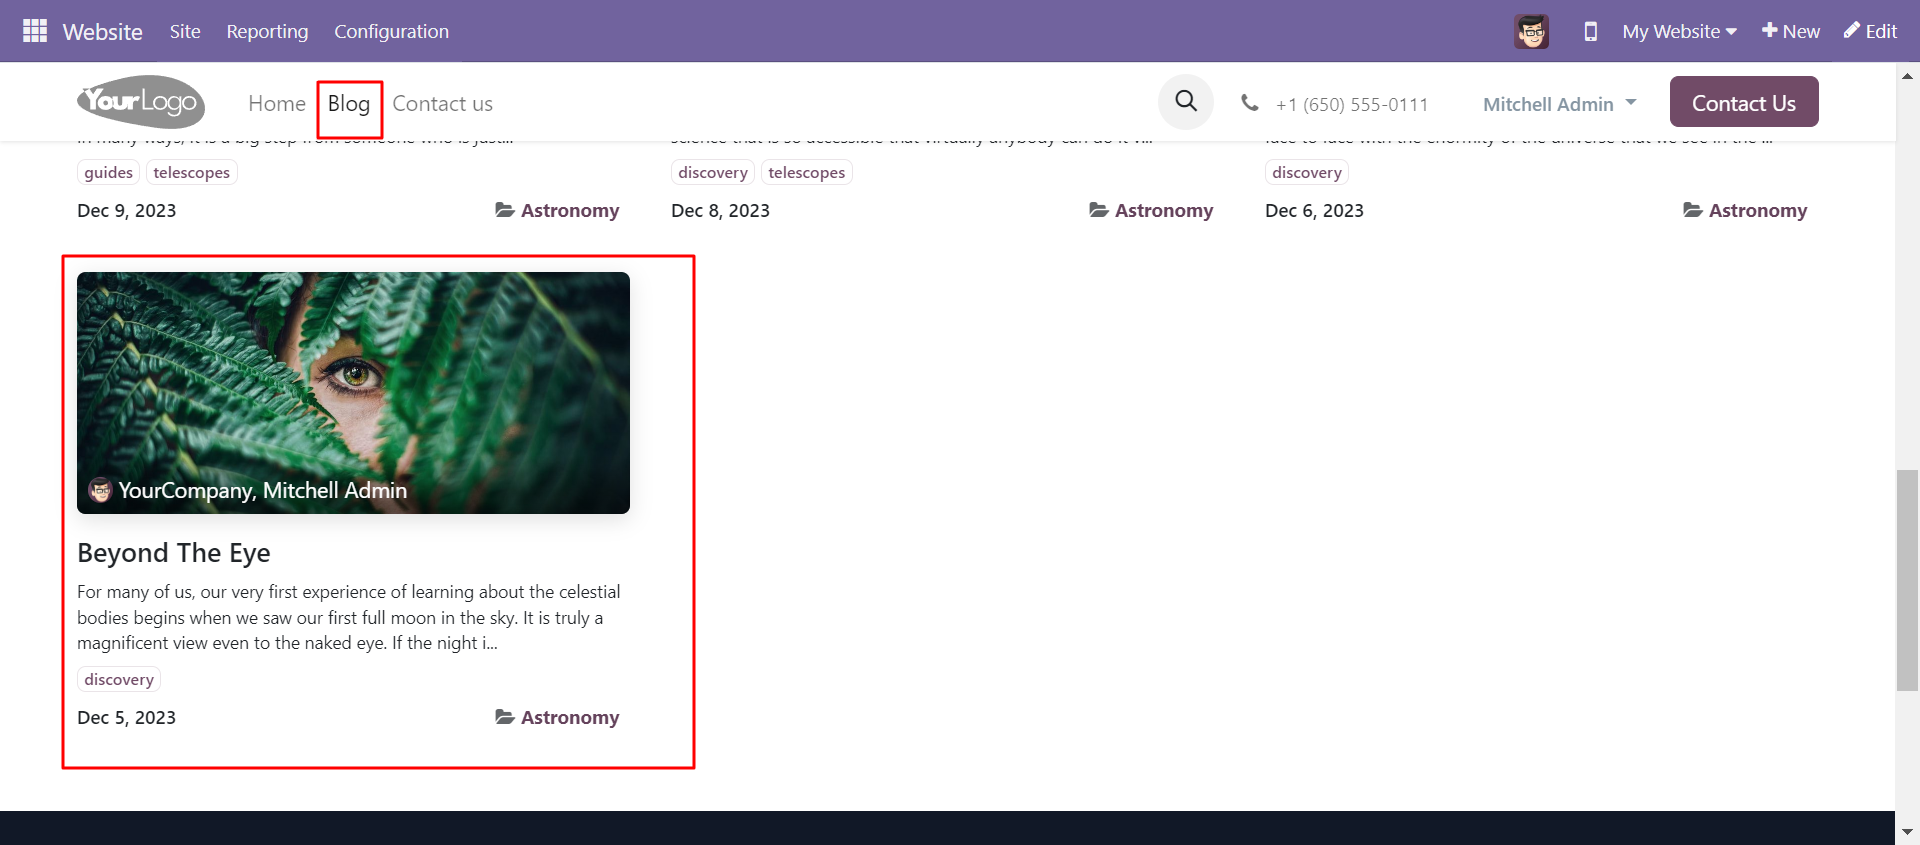Open Astronomy category on Dec 6 post

1758,210
